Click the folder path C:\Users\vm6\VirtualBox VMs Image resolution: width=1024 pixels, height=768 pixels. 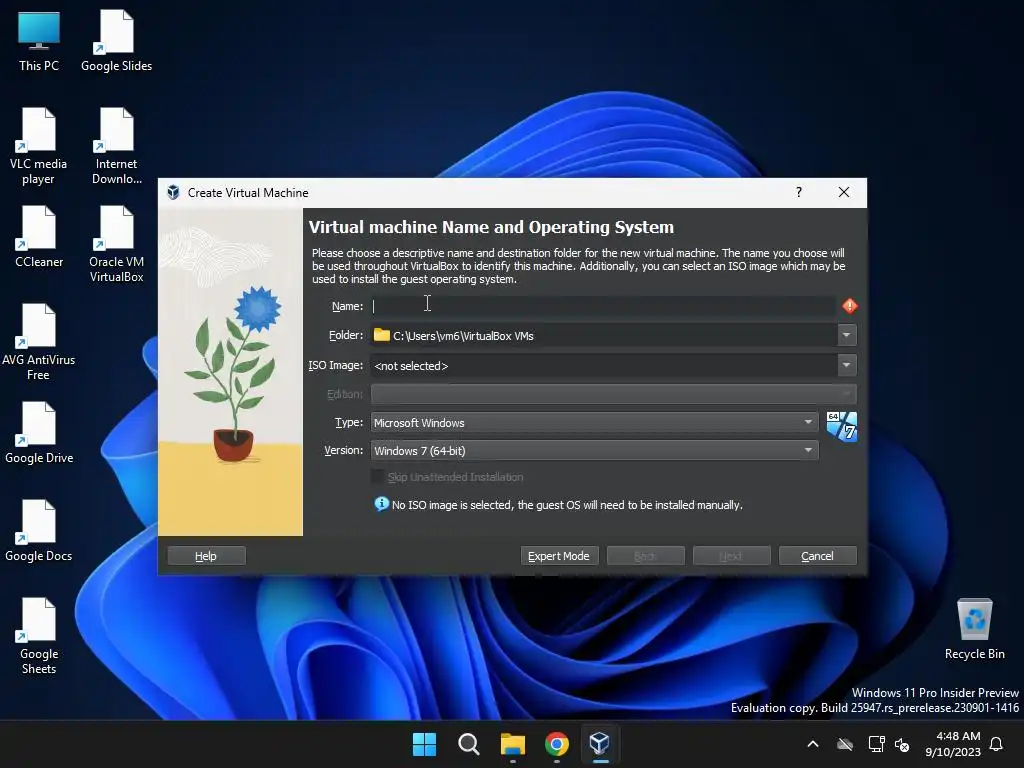coord(463,336)
